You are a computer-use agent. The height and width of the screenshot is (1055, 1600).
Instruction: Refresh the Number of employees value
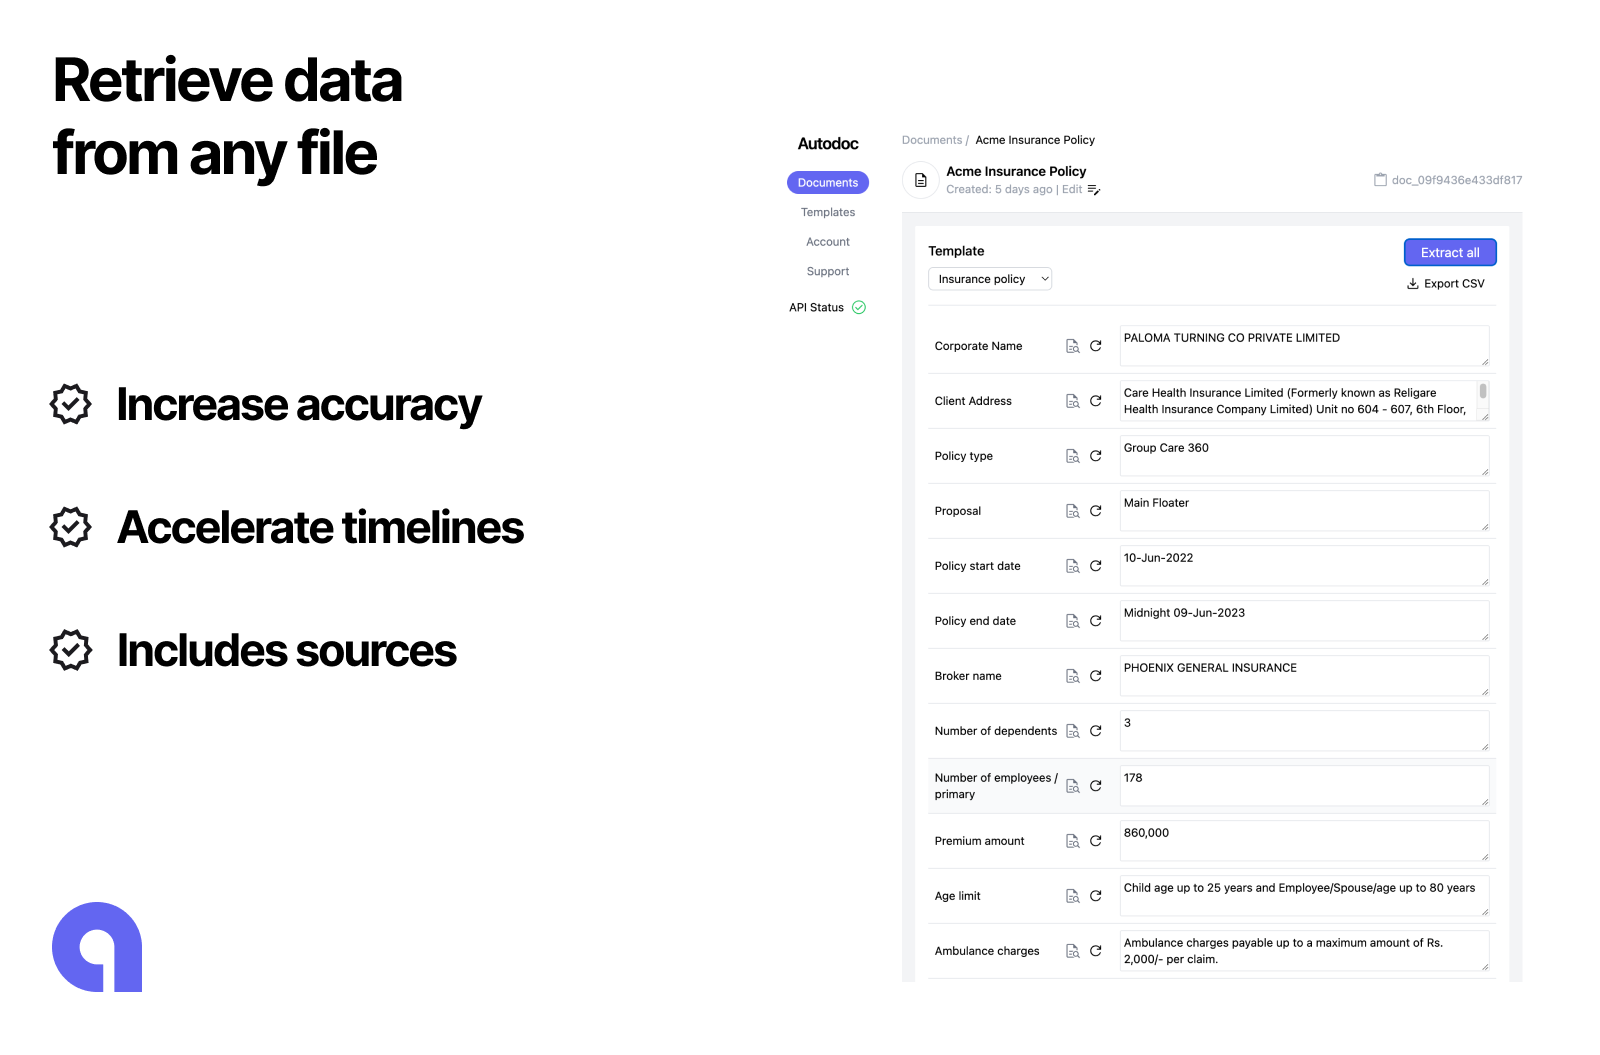[x=1096, y=786]
